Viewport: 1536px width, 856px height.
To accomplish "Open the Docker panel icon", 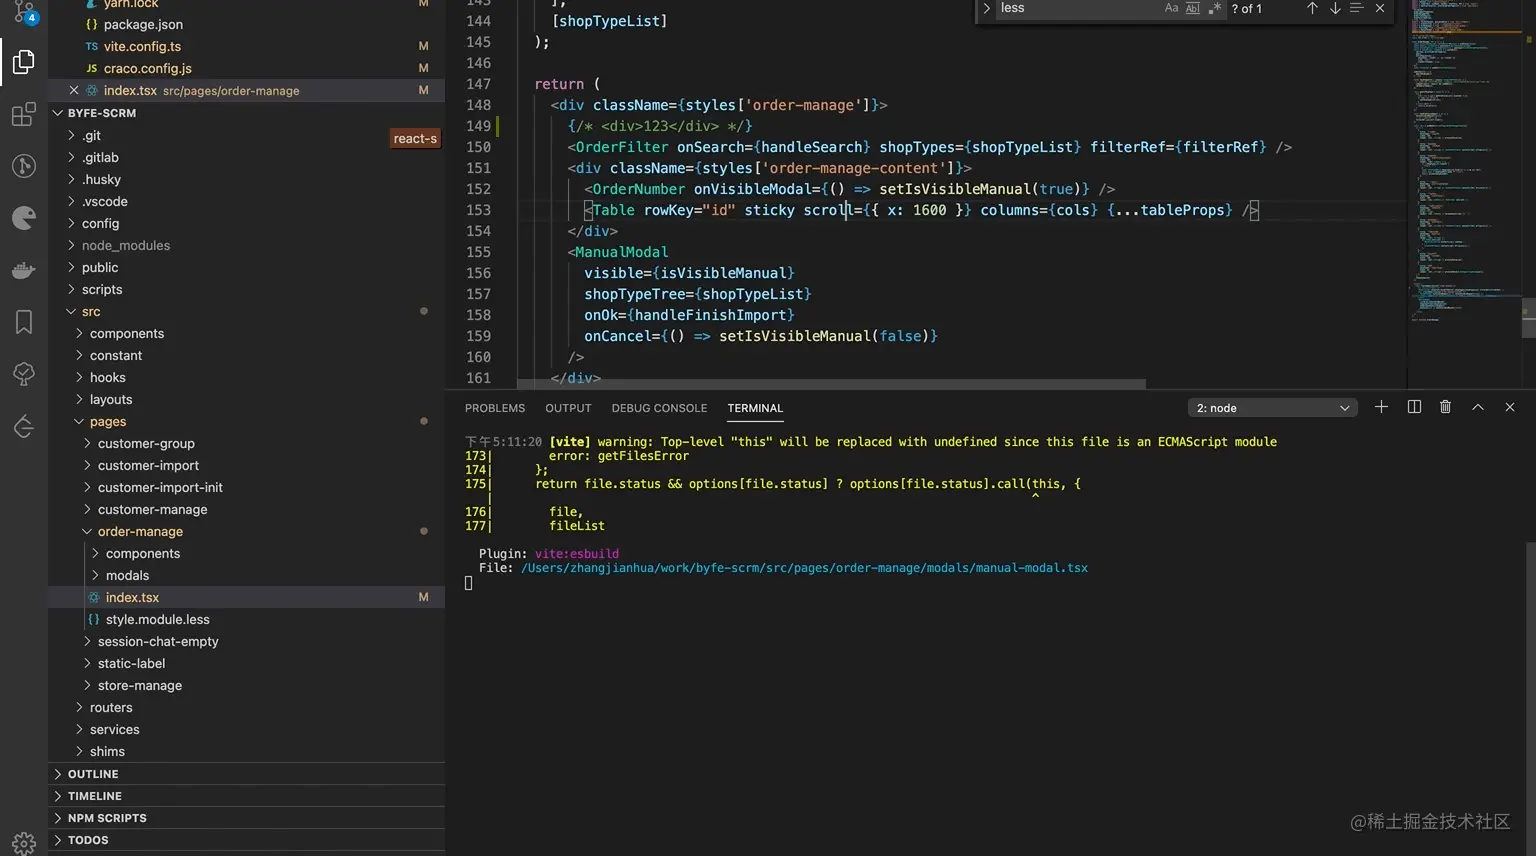I will tap(24, 270).
